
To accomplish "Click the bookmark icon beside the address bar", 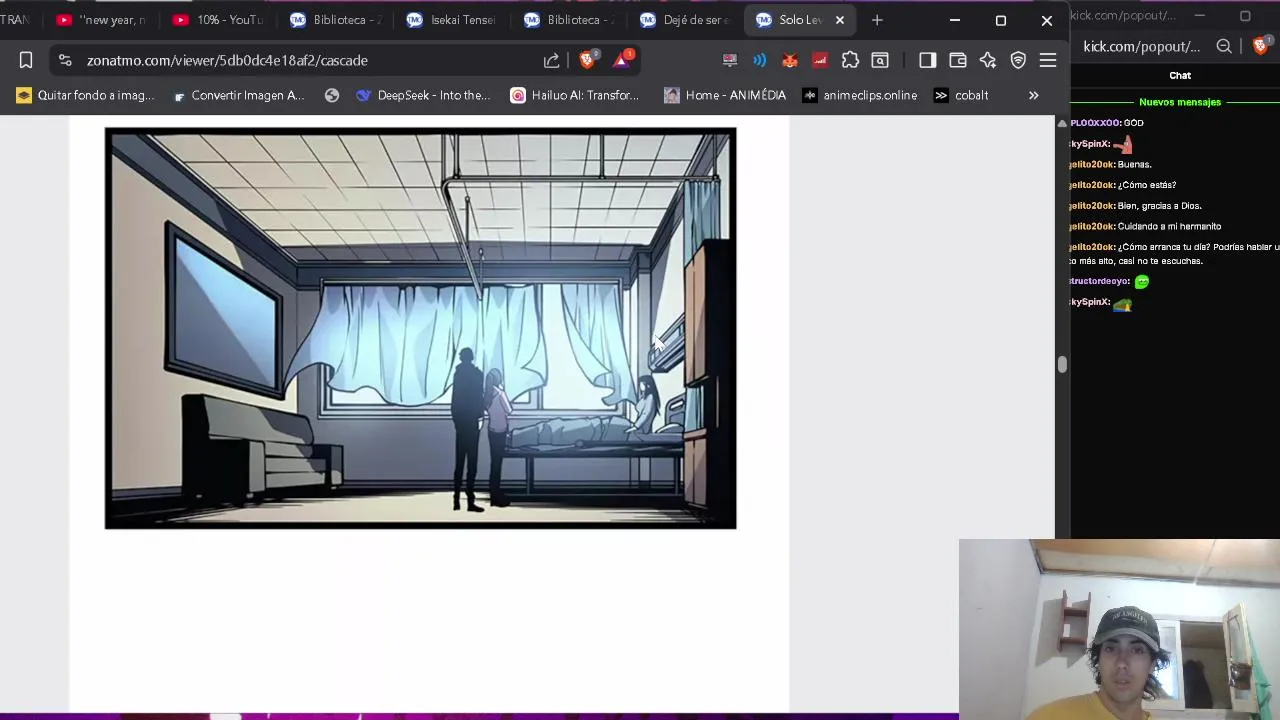I will [26, 61].
